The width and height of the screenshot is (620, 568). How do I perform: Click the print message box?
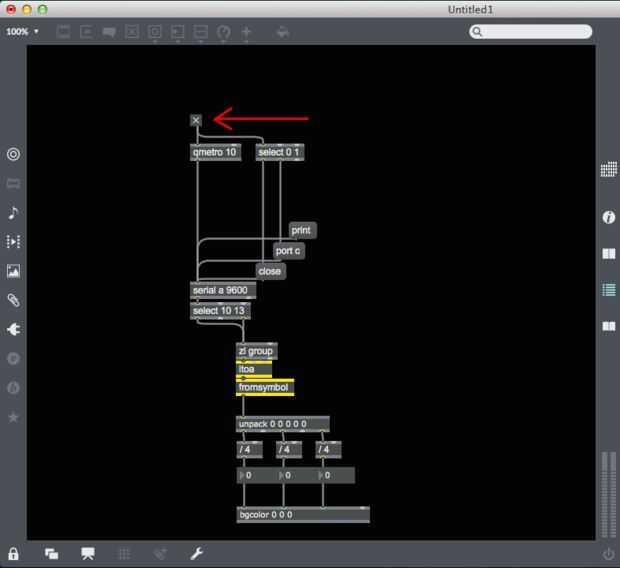302,230
